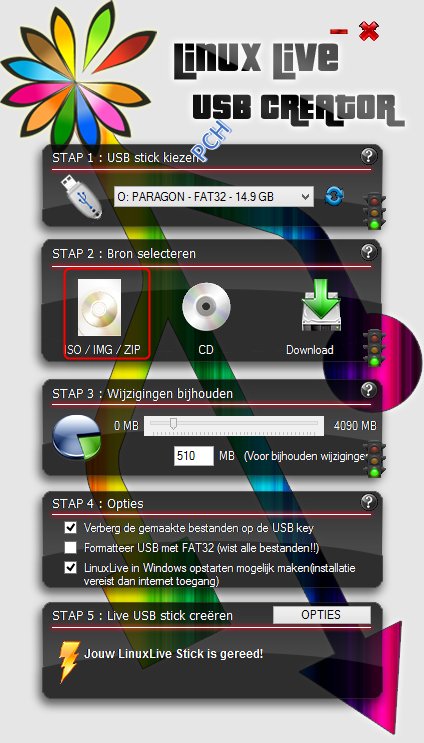Open help for STAP 4 Opties

pos(369,501)
